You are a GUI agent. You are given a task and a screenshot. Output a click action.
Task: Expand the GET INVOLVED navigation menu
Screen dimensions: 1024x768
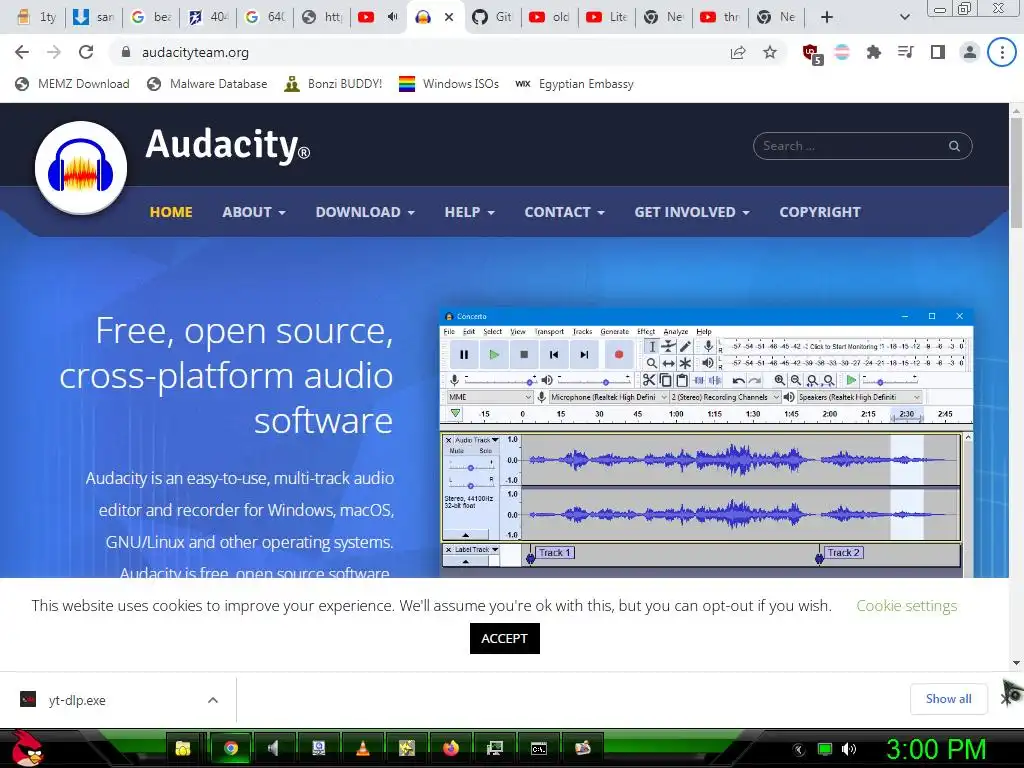coord(692,212)
